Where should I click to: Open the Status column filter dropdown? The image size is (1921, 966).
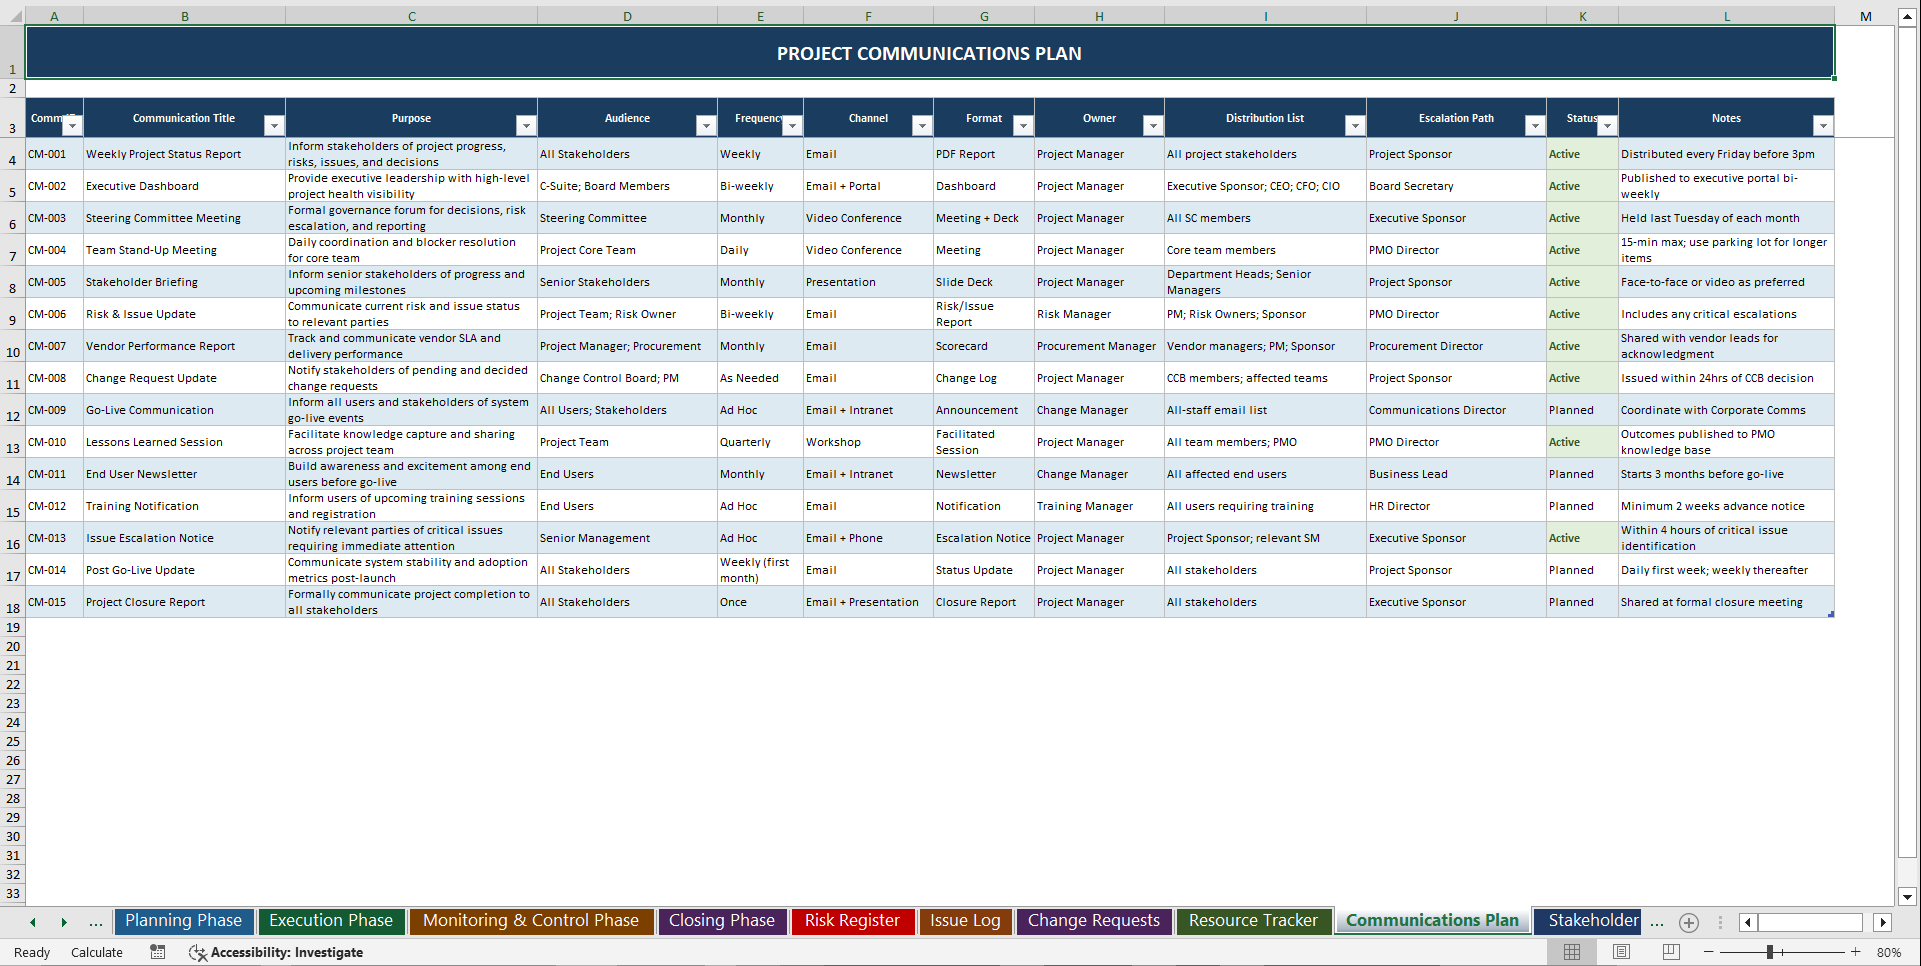(1607, 126)
